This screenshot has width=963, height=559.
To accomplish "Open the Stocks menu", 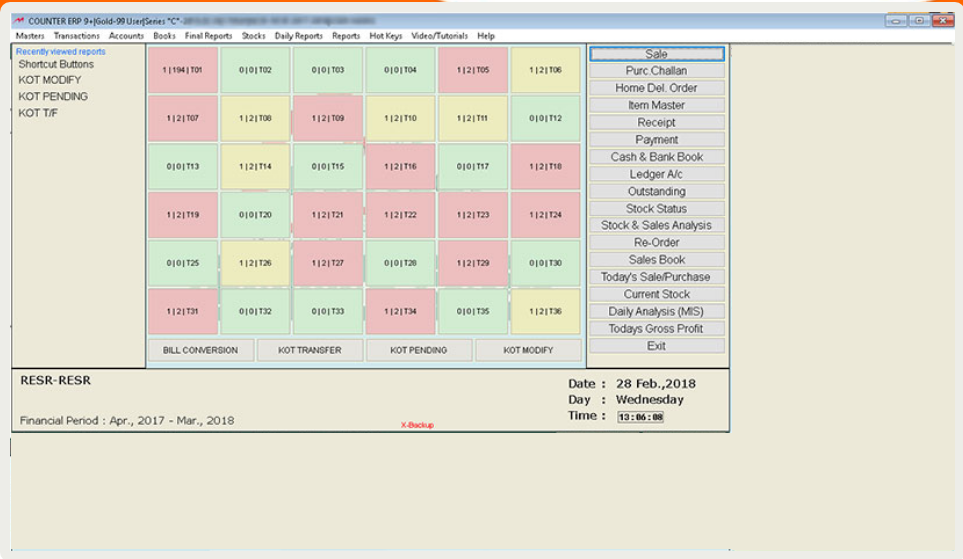I will (x=253, y=36).
